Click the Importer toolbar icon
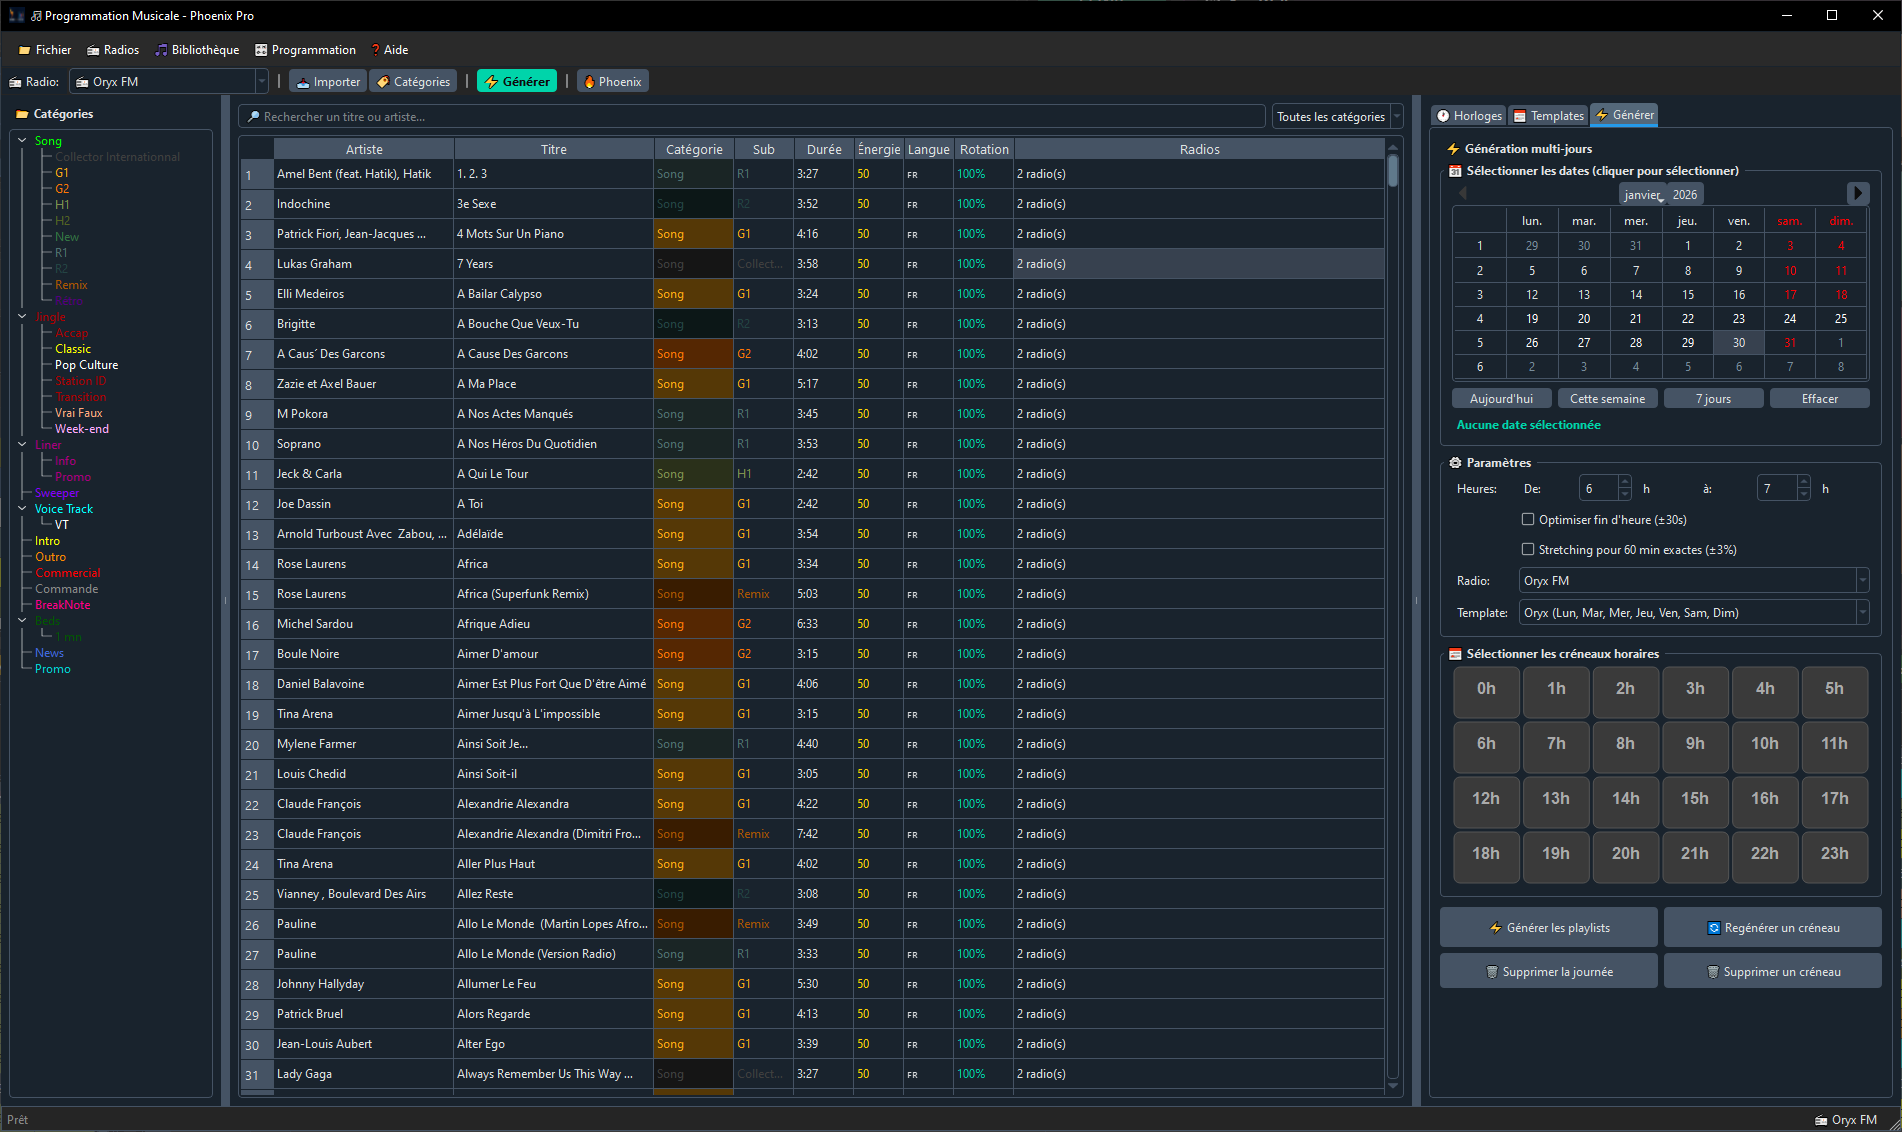 coord(303,82)
